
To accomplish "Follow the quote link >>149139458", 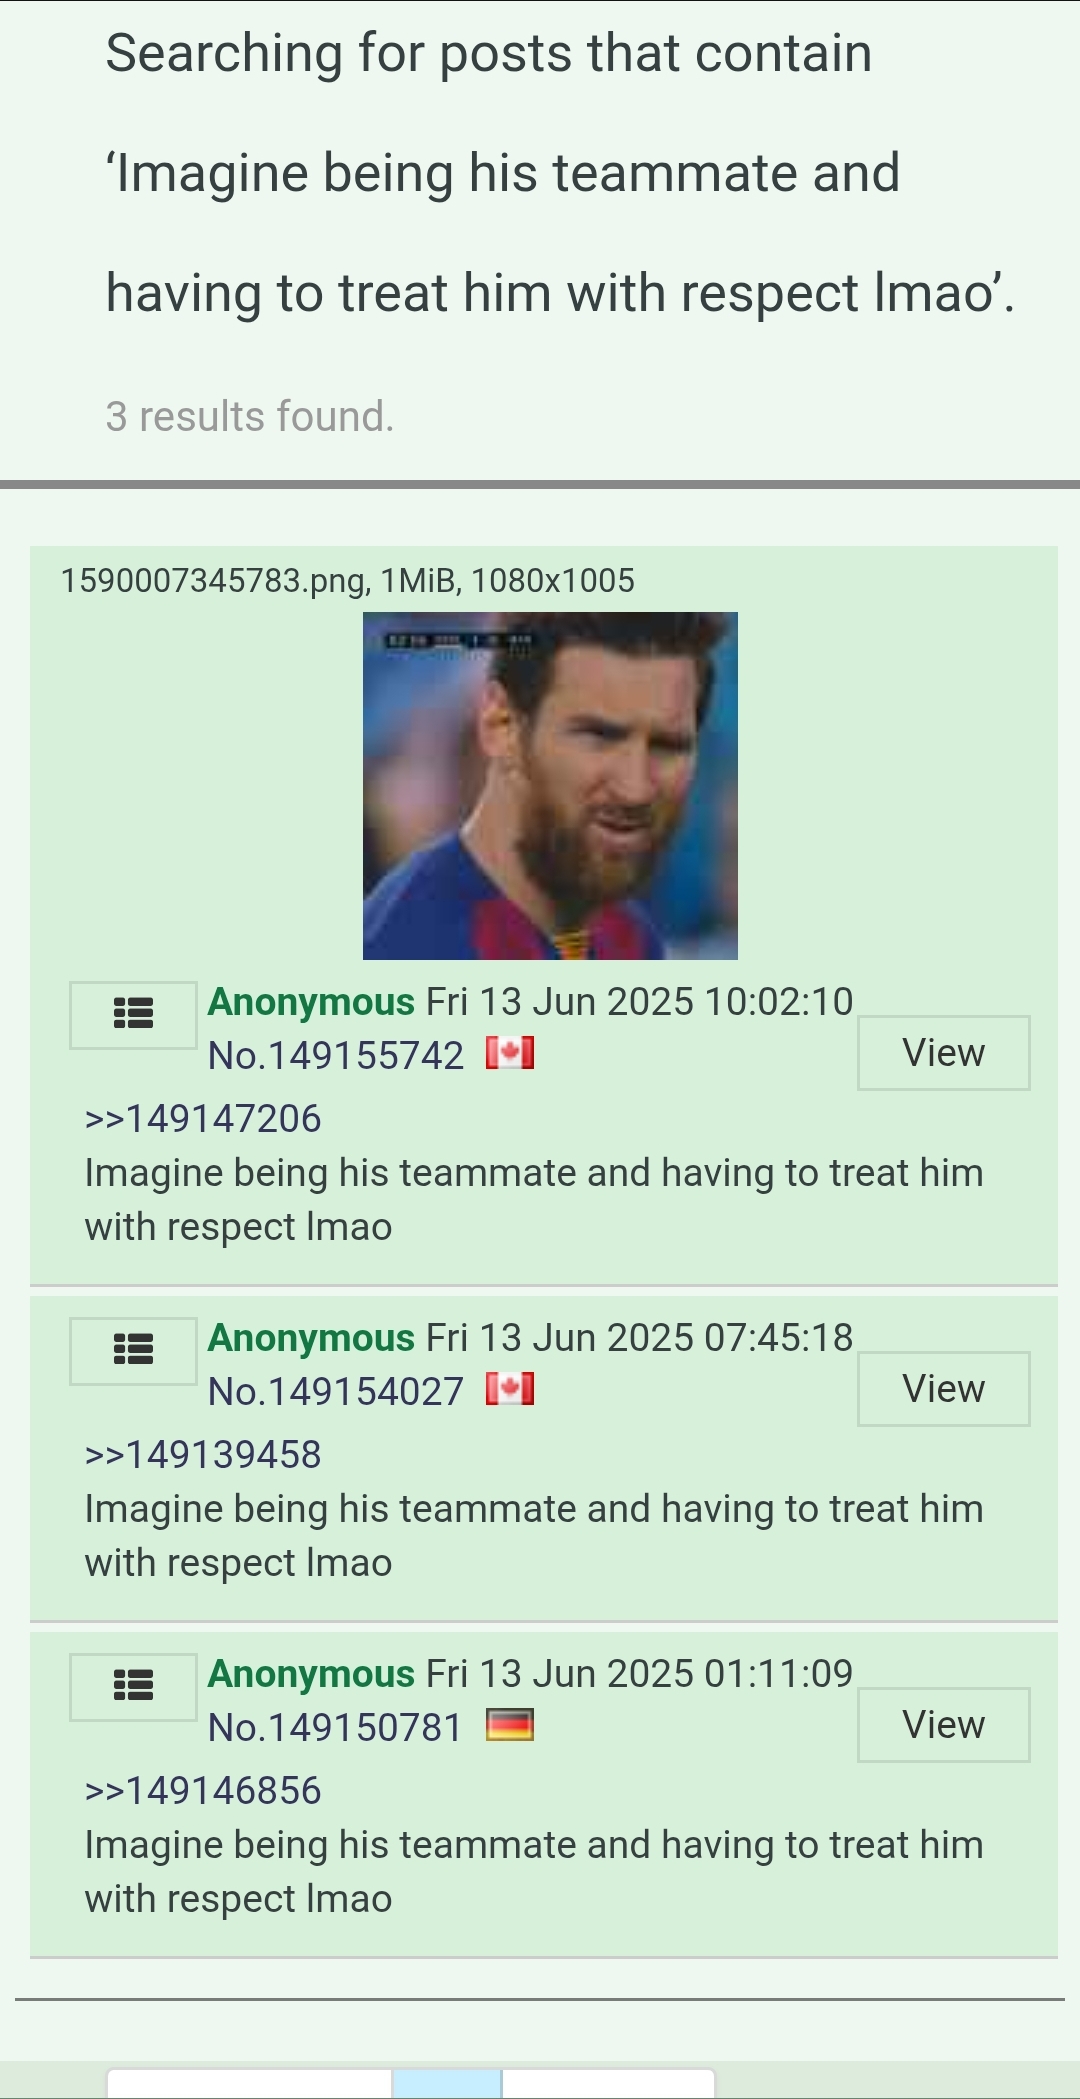I will point(203,1454).
